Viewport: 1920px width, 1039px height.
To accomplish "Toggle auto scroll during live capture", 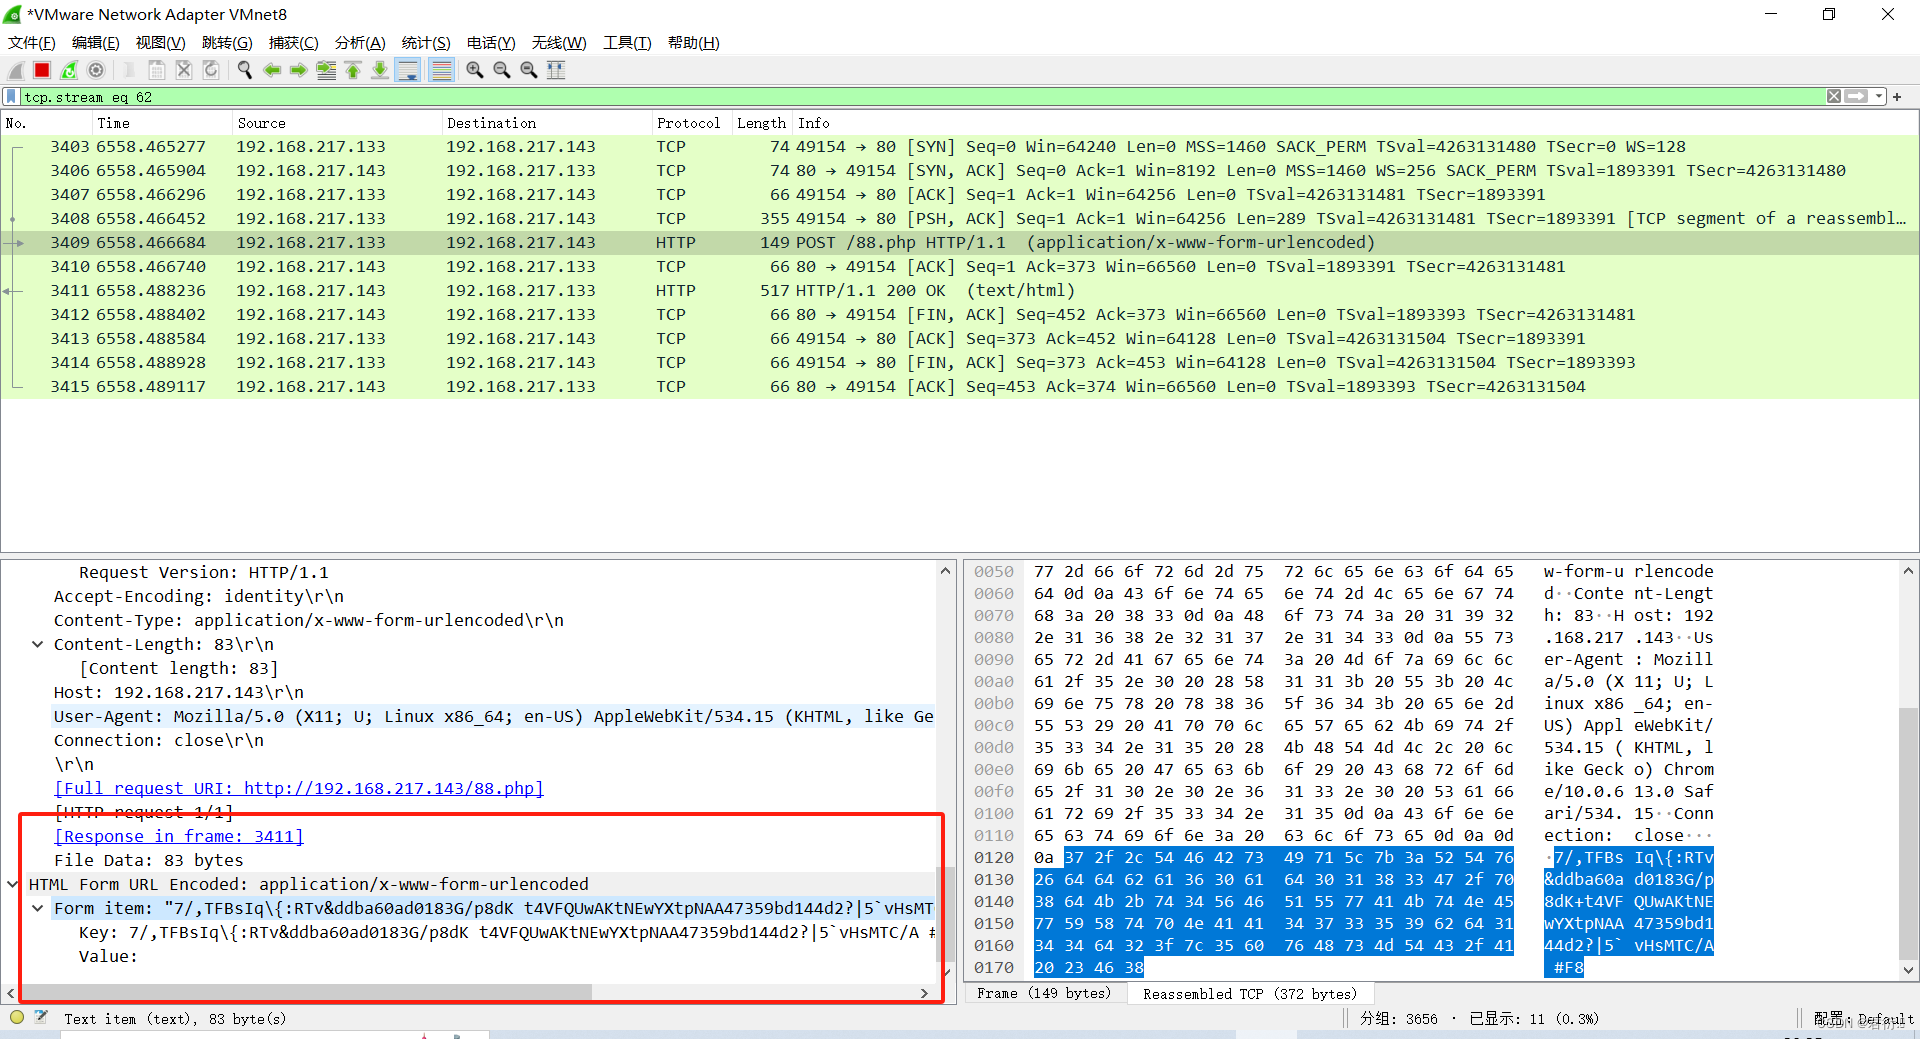I will [x=408, y=70].
